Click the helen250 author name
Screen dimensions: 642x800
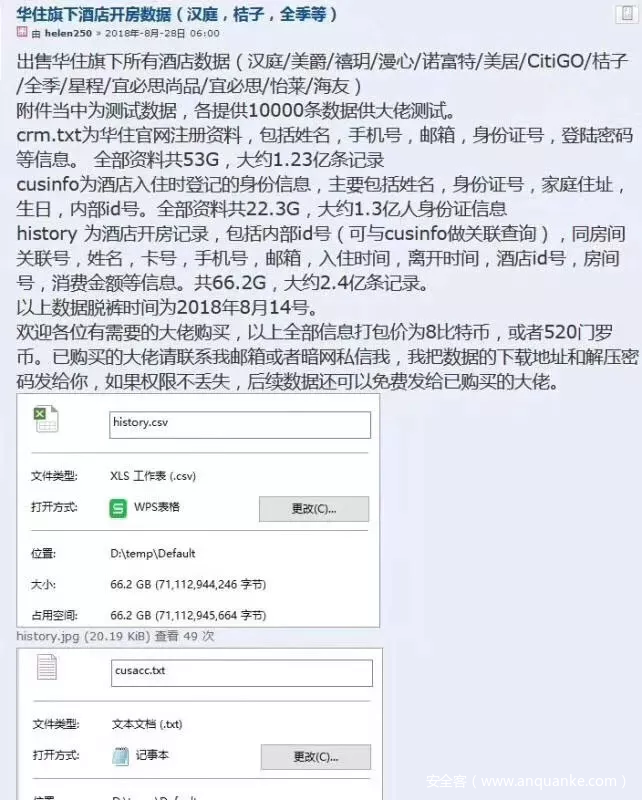(68, 34)
